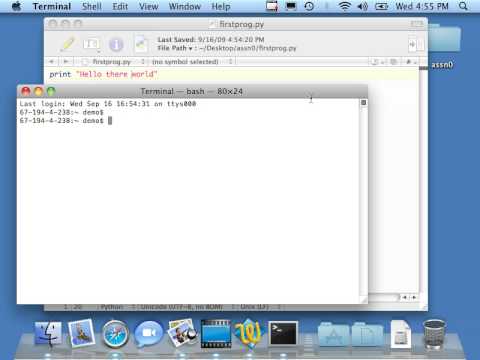
Task: Click the Terminal scrollbar top box
Action: click(364, 103)
